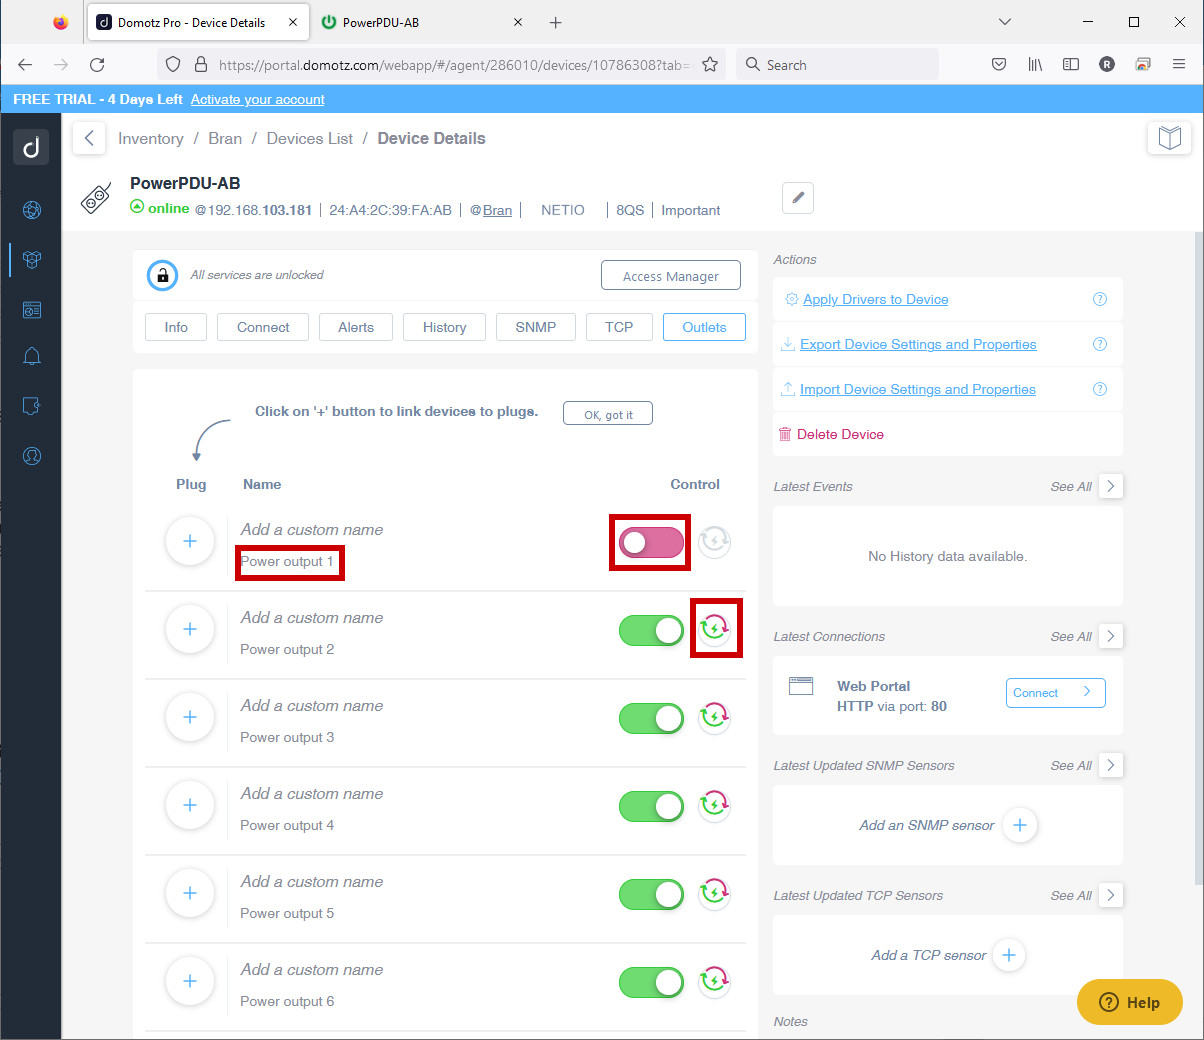
Task: Click the Bran agent link
Action: (x=497, y=210)
